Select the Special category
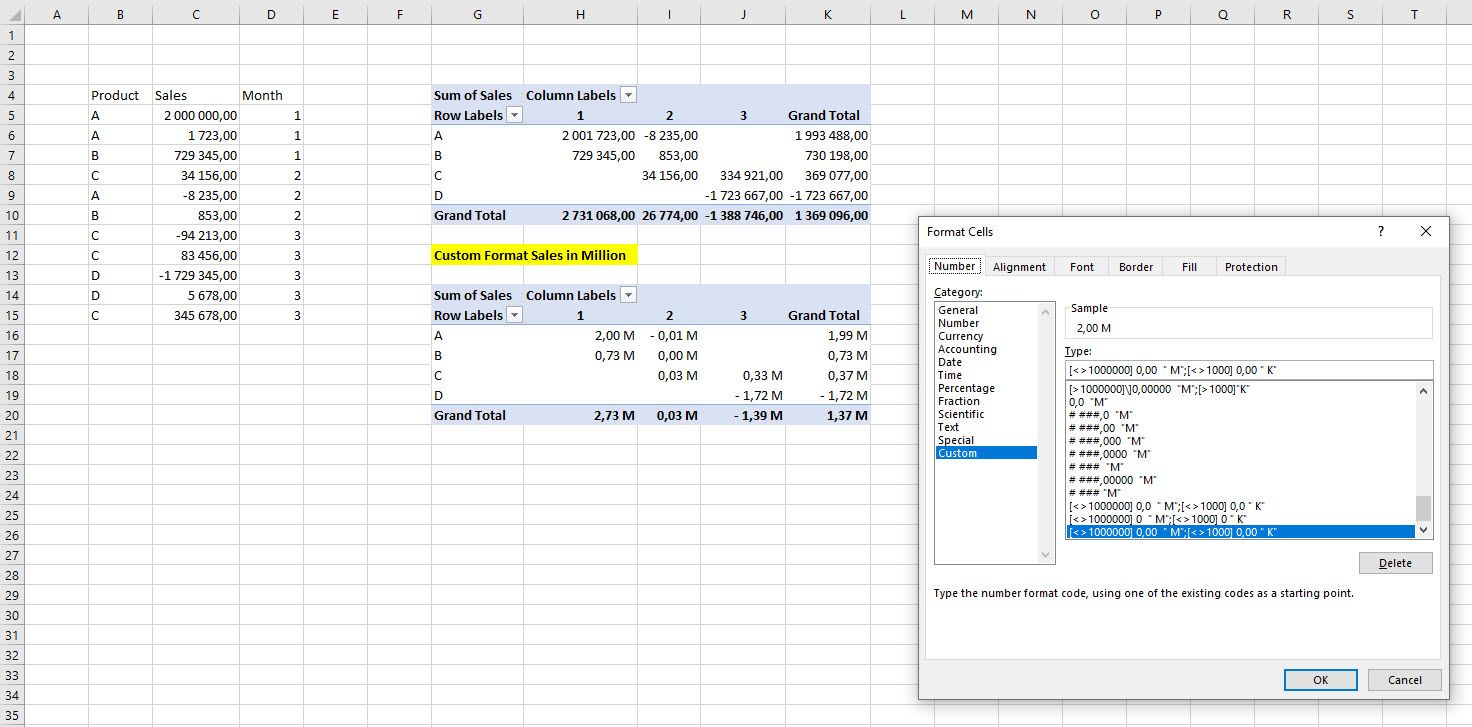 coord(985,440)
